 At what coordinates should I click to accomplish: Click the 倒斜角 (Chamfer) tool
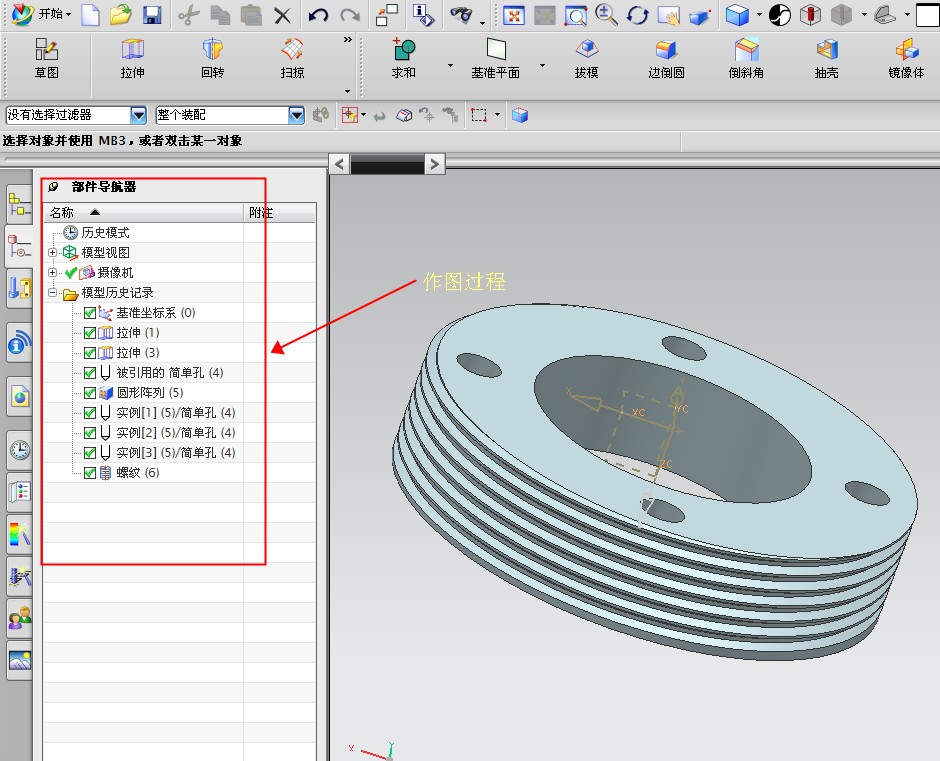point(746,58)
